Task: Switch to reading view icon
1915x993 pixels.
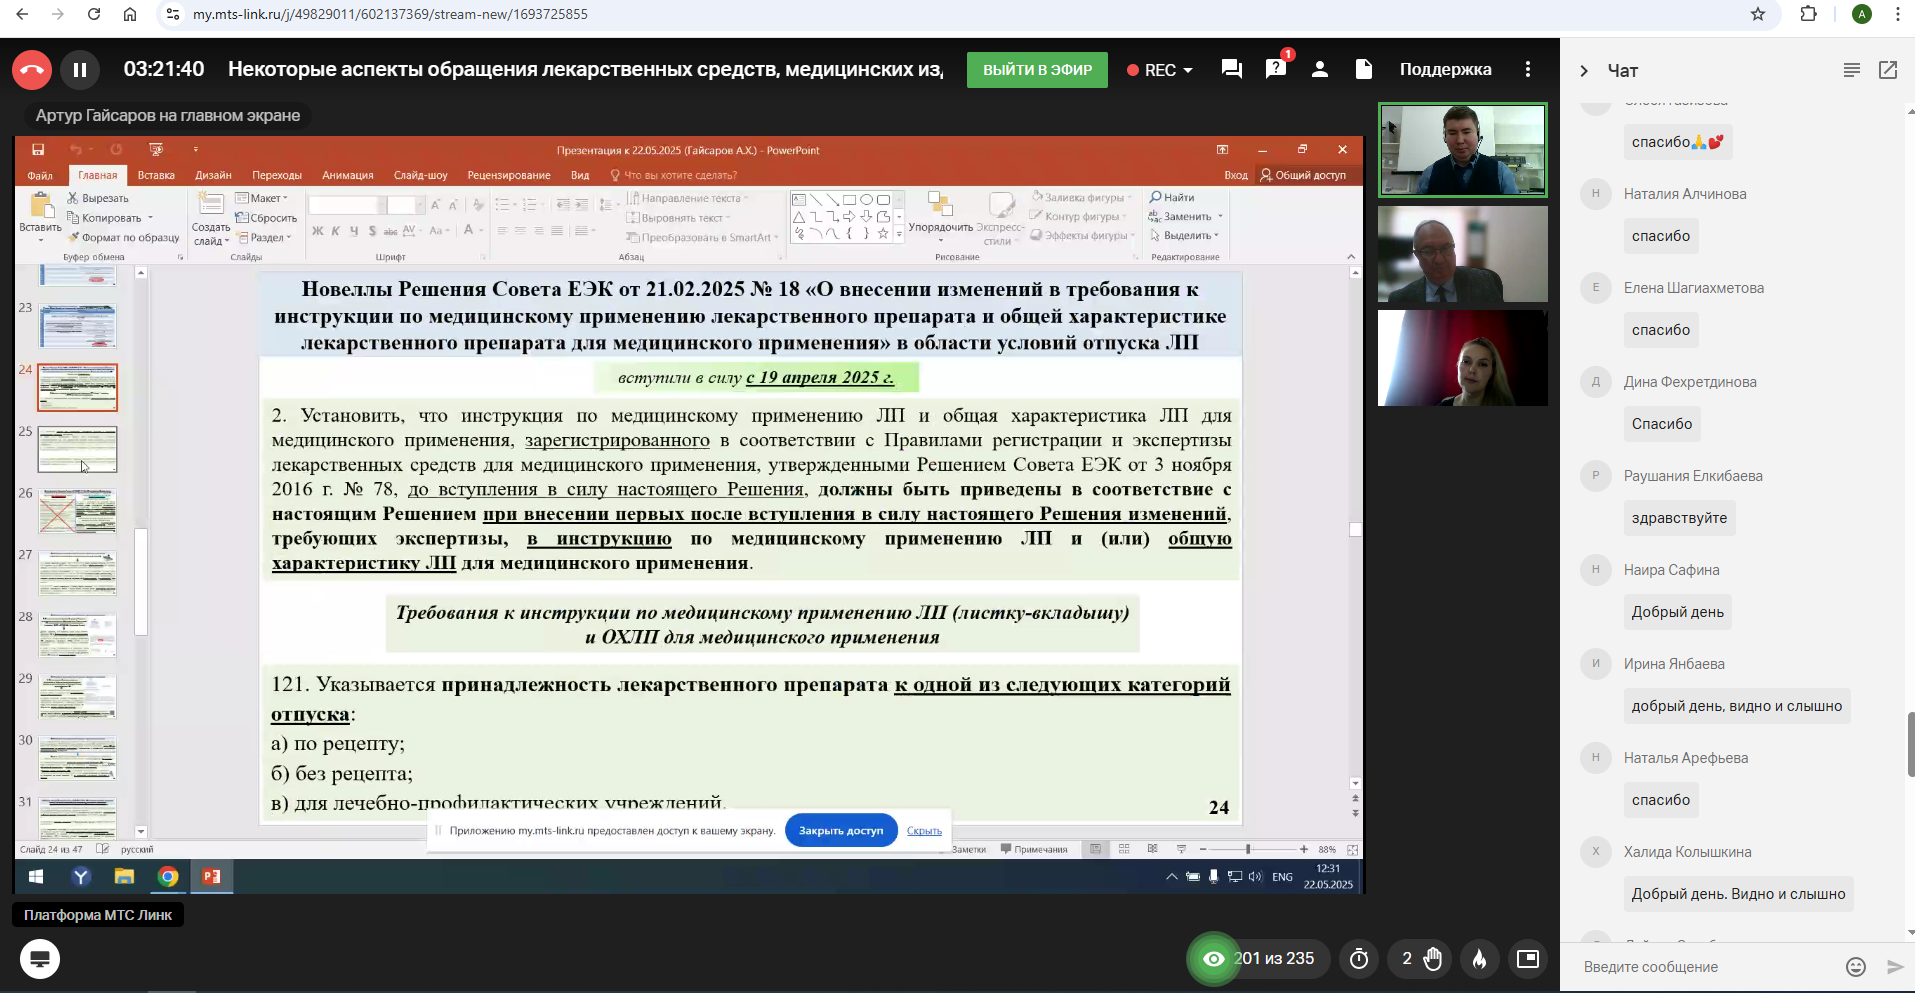Action: [1153, 849]
